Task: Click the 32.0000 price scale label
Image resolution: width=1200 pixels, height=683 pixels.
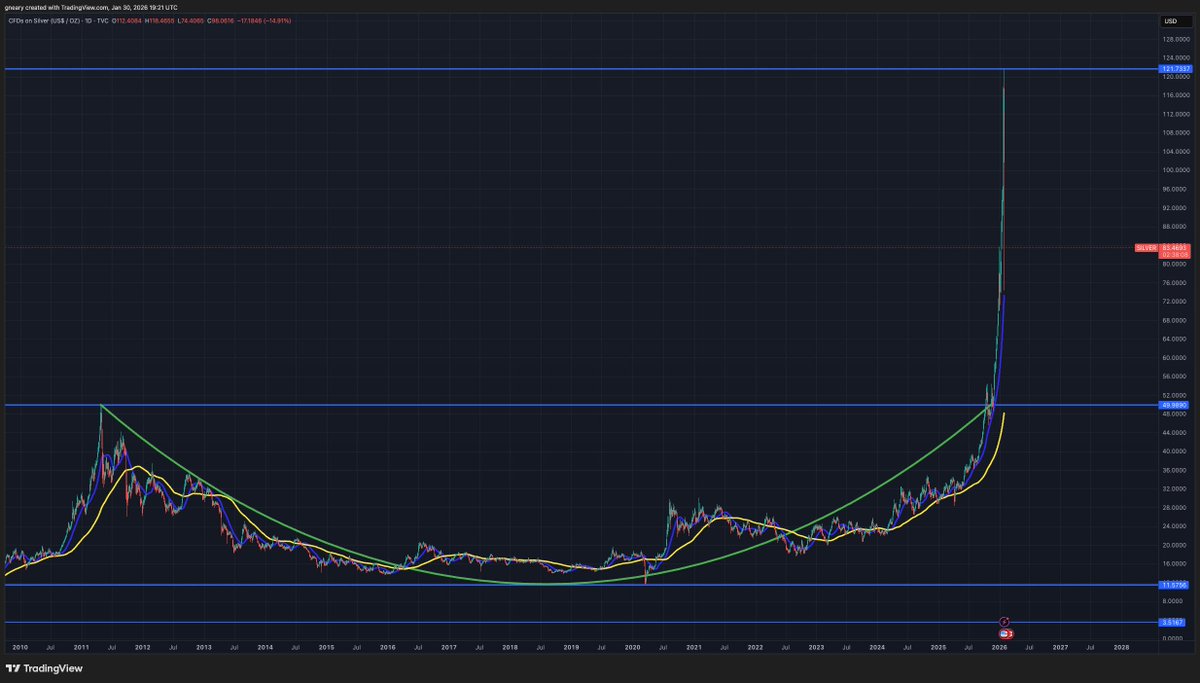Action: [1174, 489]
